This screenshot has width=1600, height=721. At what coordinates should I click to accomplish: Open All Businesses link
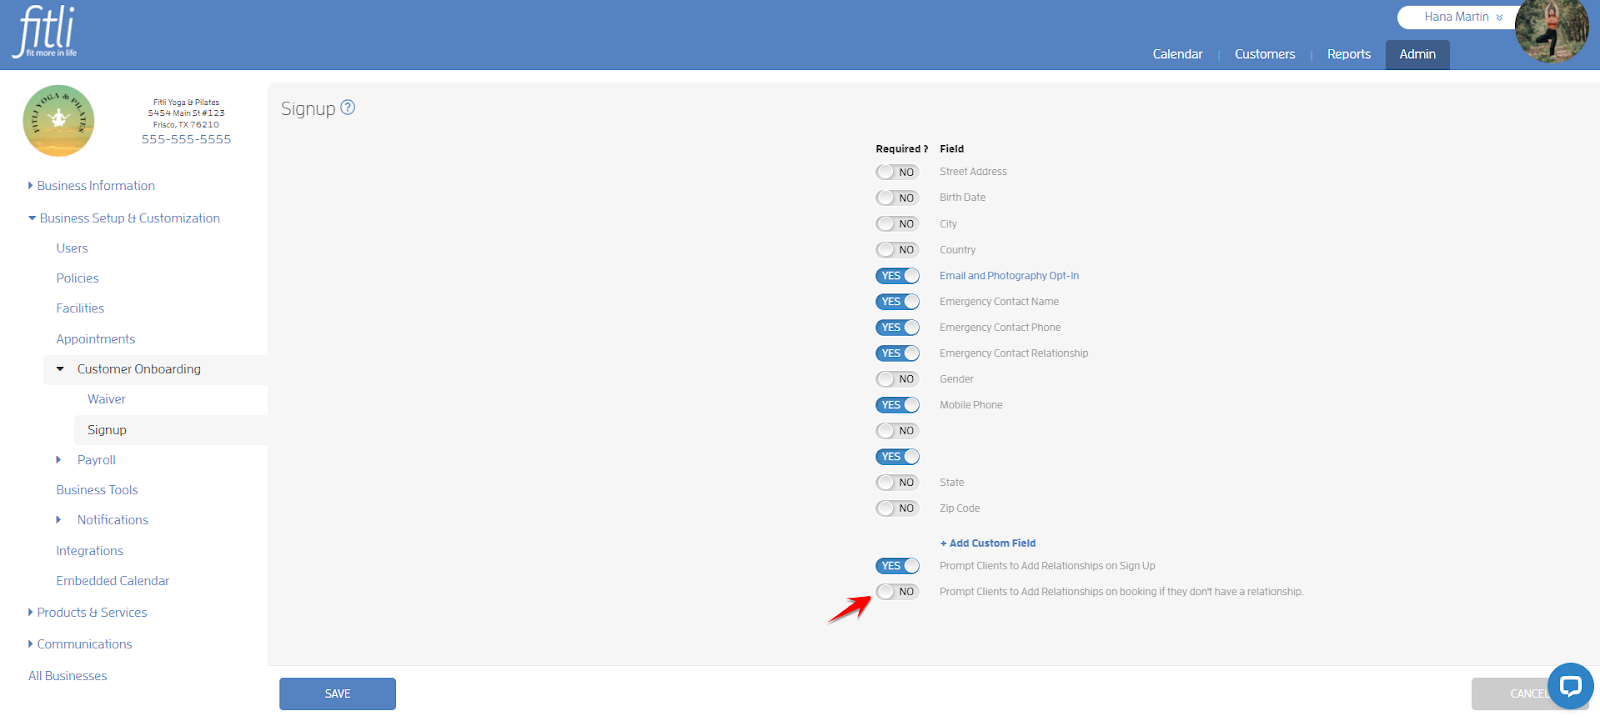tap(67, 676)
